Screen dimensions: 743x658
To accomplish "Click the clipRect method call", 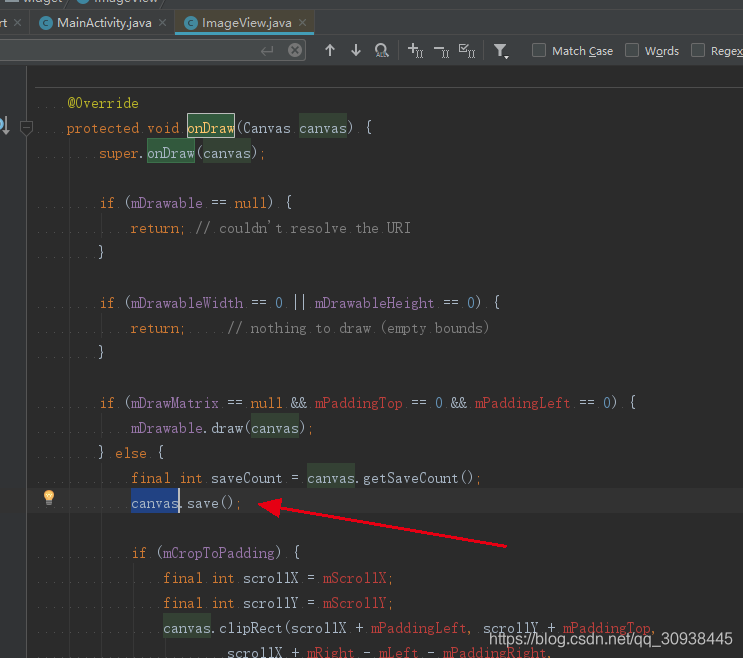I will click(250, 628).
